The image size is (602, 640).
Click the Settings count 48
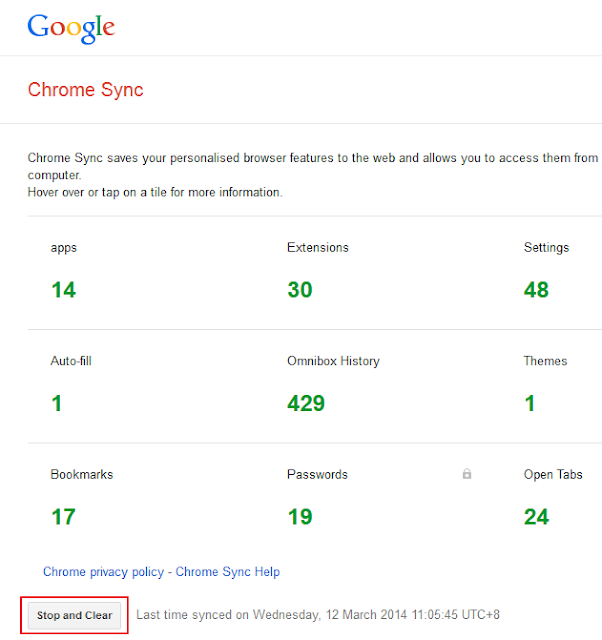coord(536,290)
